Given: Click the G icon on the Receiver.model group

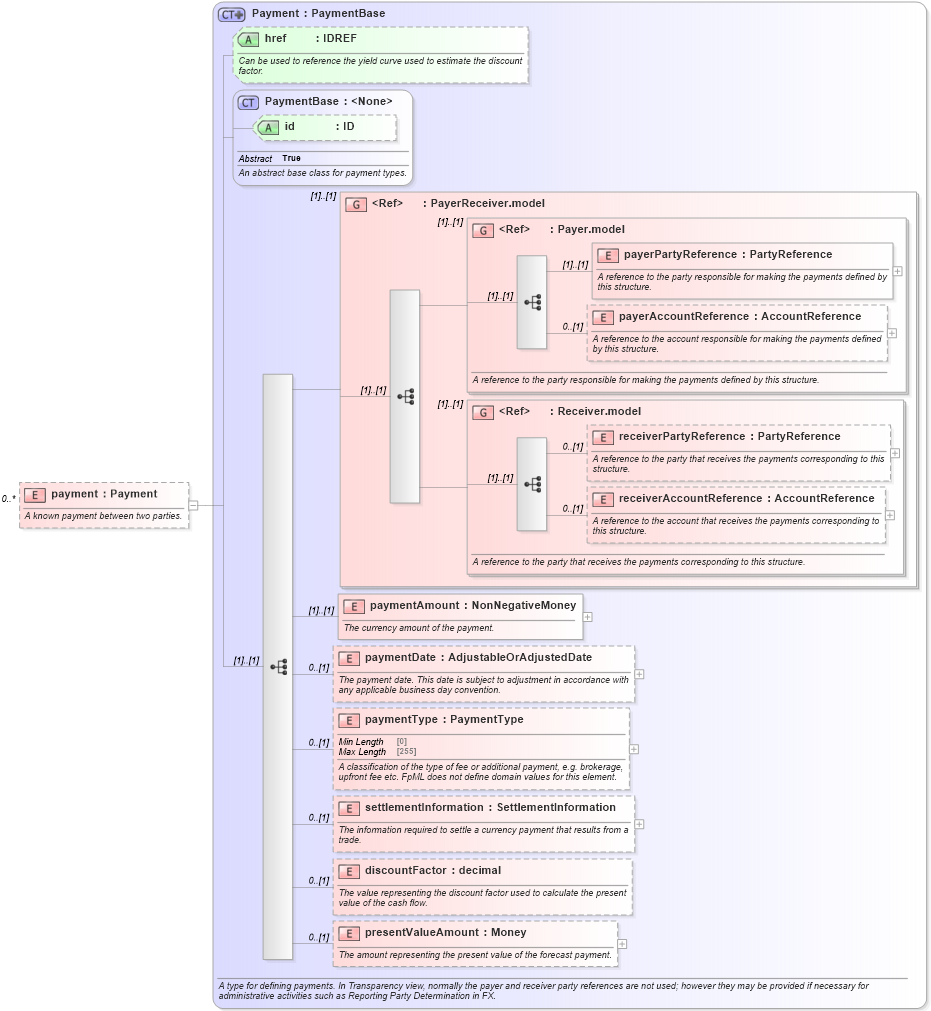Looking at the screenshot, I should click(483, 411).
